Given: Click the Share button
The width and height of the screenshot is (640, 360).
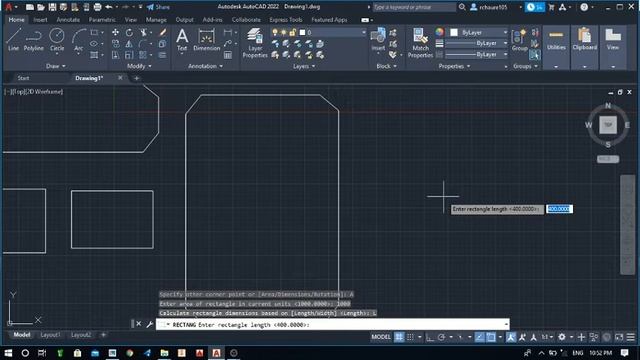Looking at the screenshot, I should pos(158,7).
